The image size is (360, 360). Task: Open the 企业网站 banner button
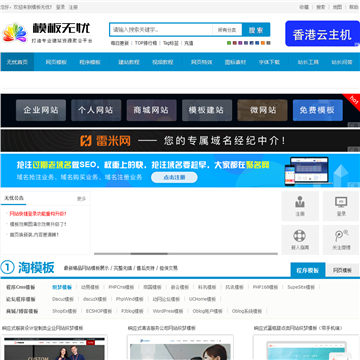(x=41, y=110)
